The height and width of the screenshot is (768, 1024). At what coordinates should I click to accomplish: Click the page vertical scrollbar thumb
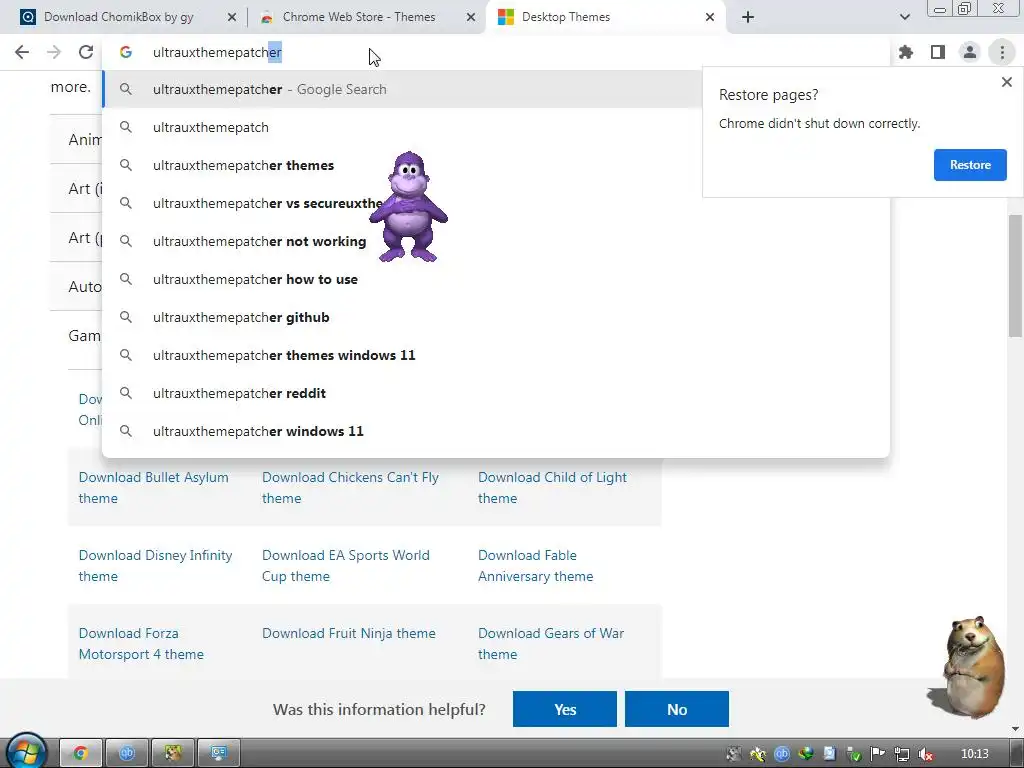[1016, 276]
